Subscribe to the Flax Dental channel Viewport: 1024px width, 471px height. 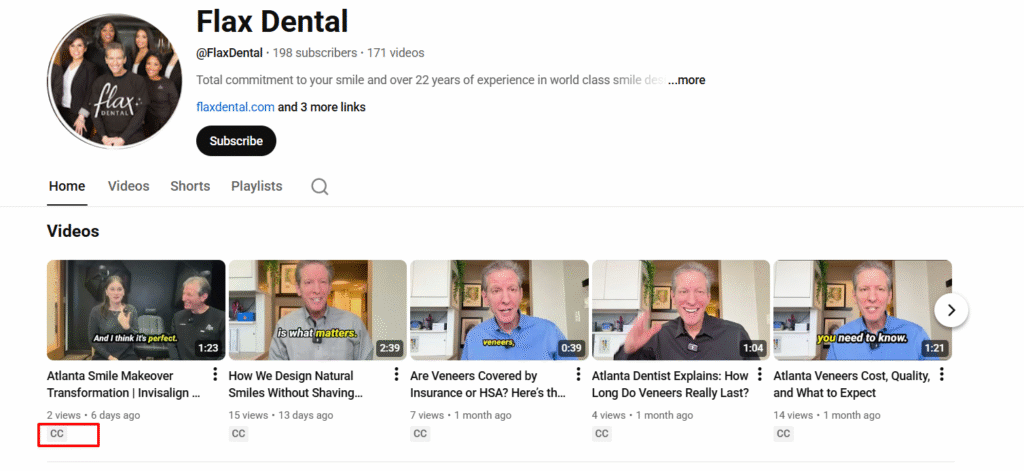click(236, 141)
